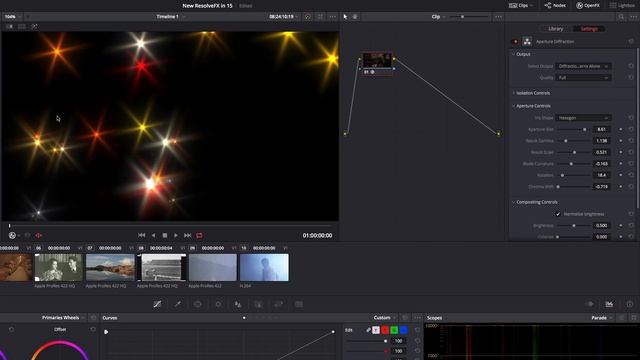Reset Aperture Diffraction effect settings
640x360 pixels.
coord(631,42)
